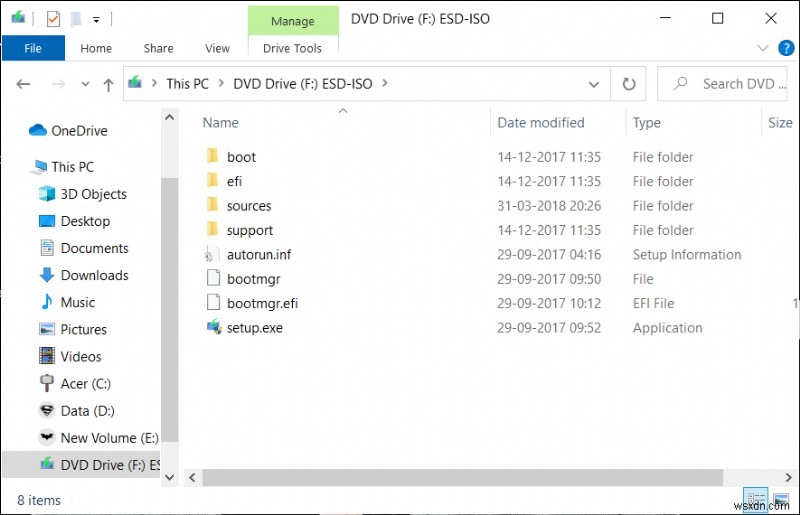This screenshot has height=515, width=800.
Task: Open address bar history dropdown
Action: [x=593, y=84]
